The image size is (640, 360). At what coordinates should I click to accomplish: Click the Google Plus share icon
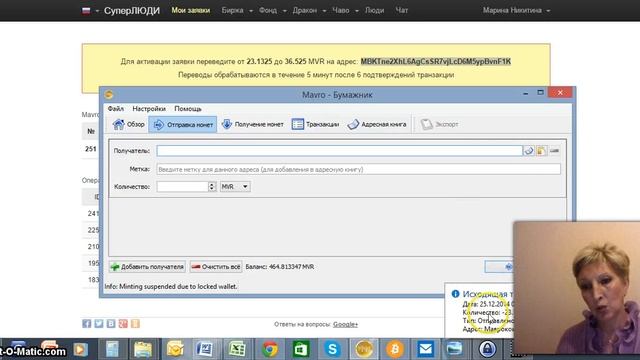coord(123,324)
